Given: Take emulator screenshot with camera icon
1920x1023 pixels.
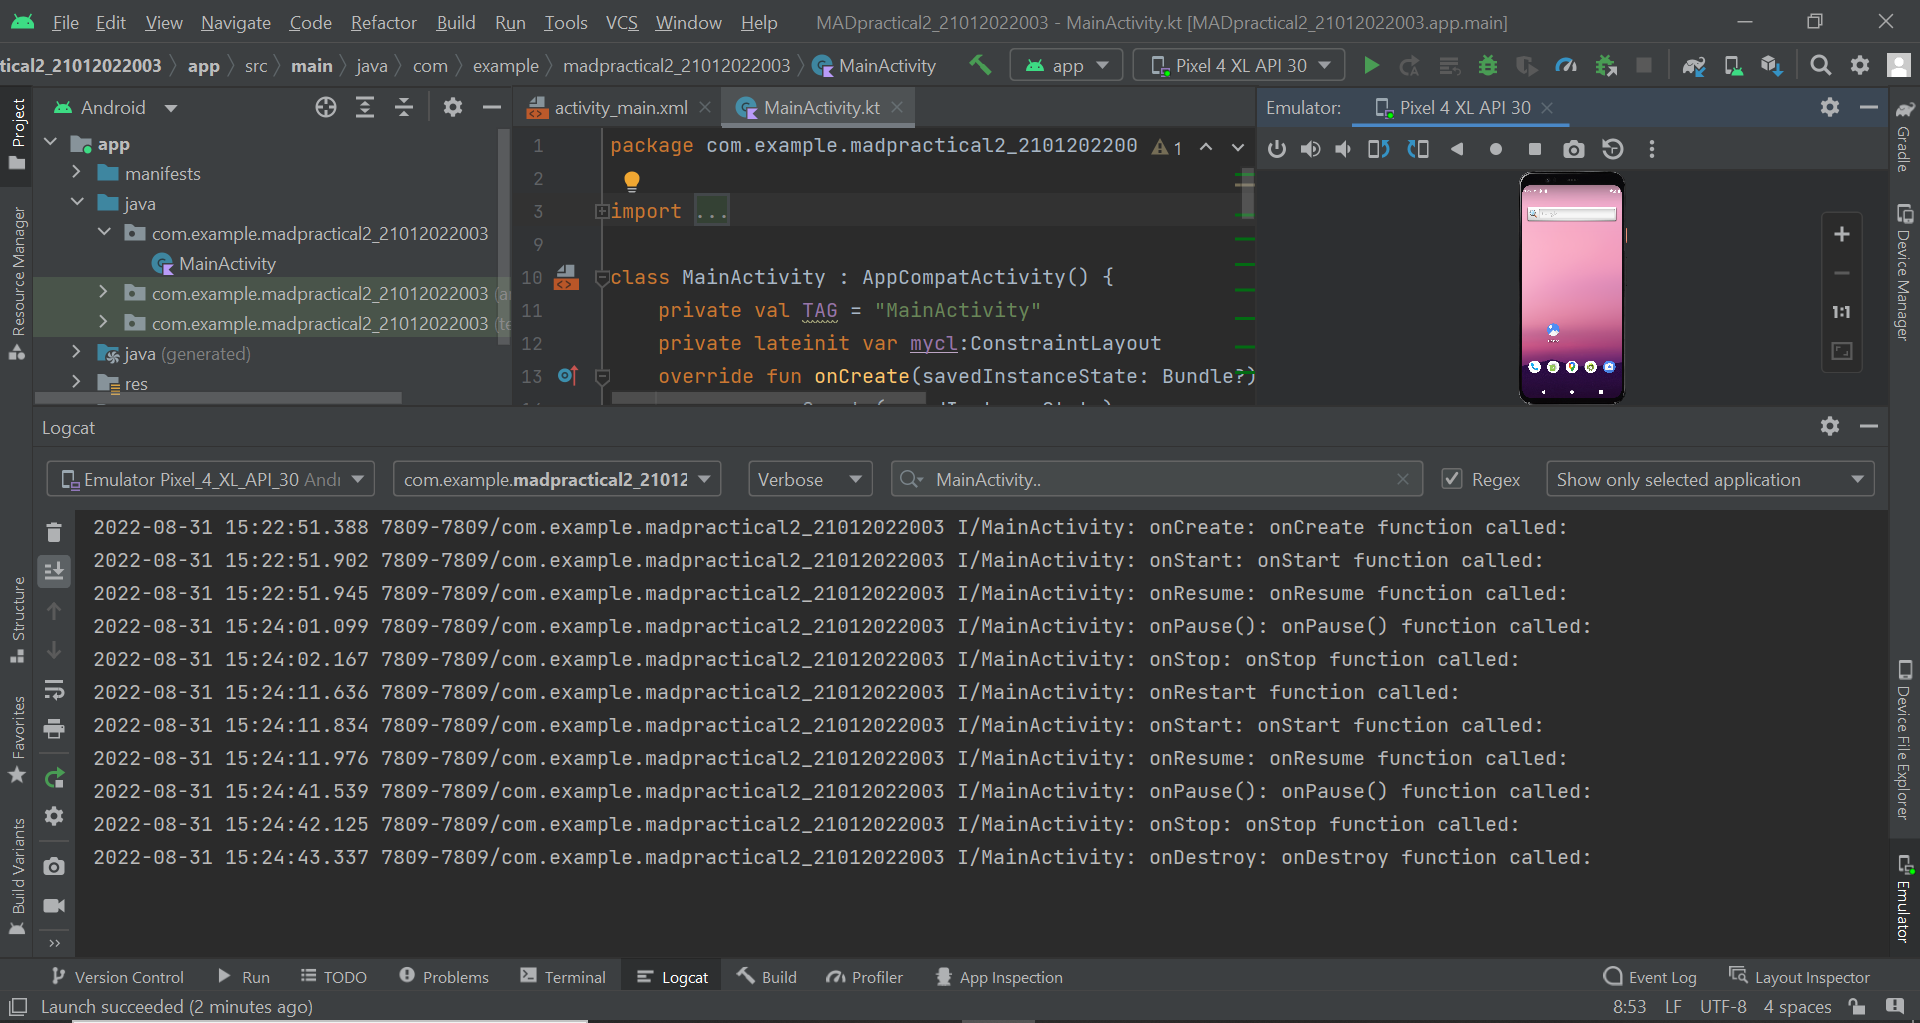Looking at the screenshot, I should coord(1574,149).
